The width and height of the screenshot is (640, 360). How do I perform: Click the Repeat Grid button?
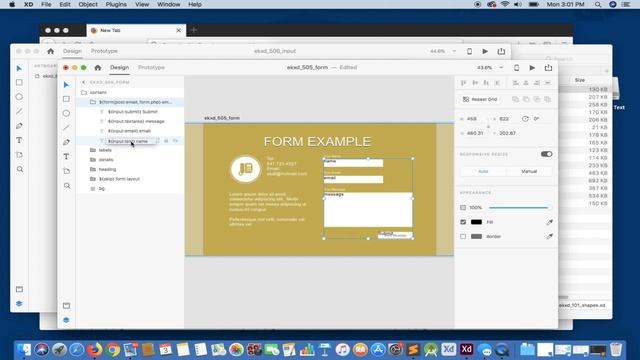coord(480,99)
